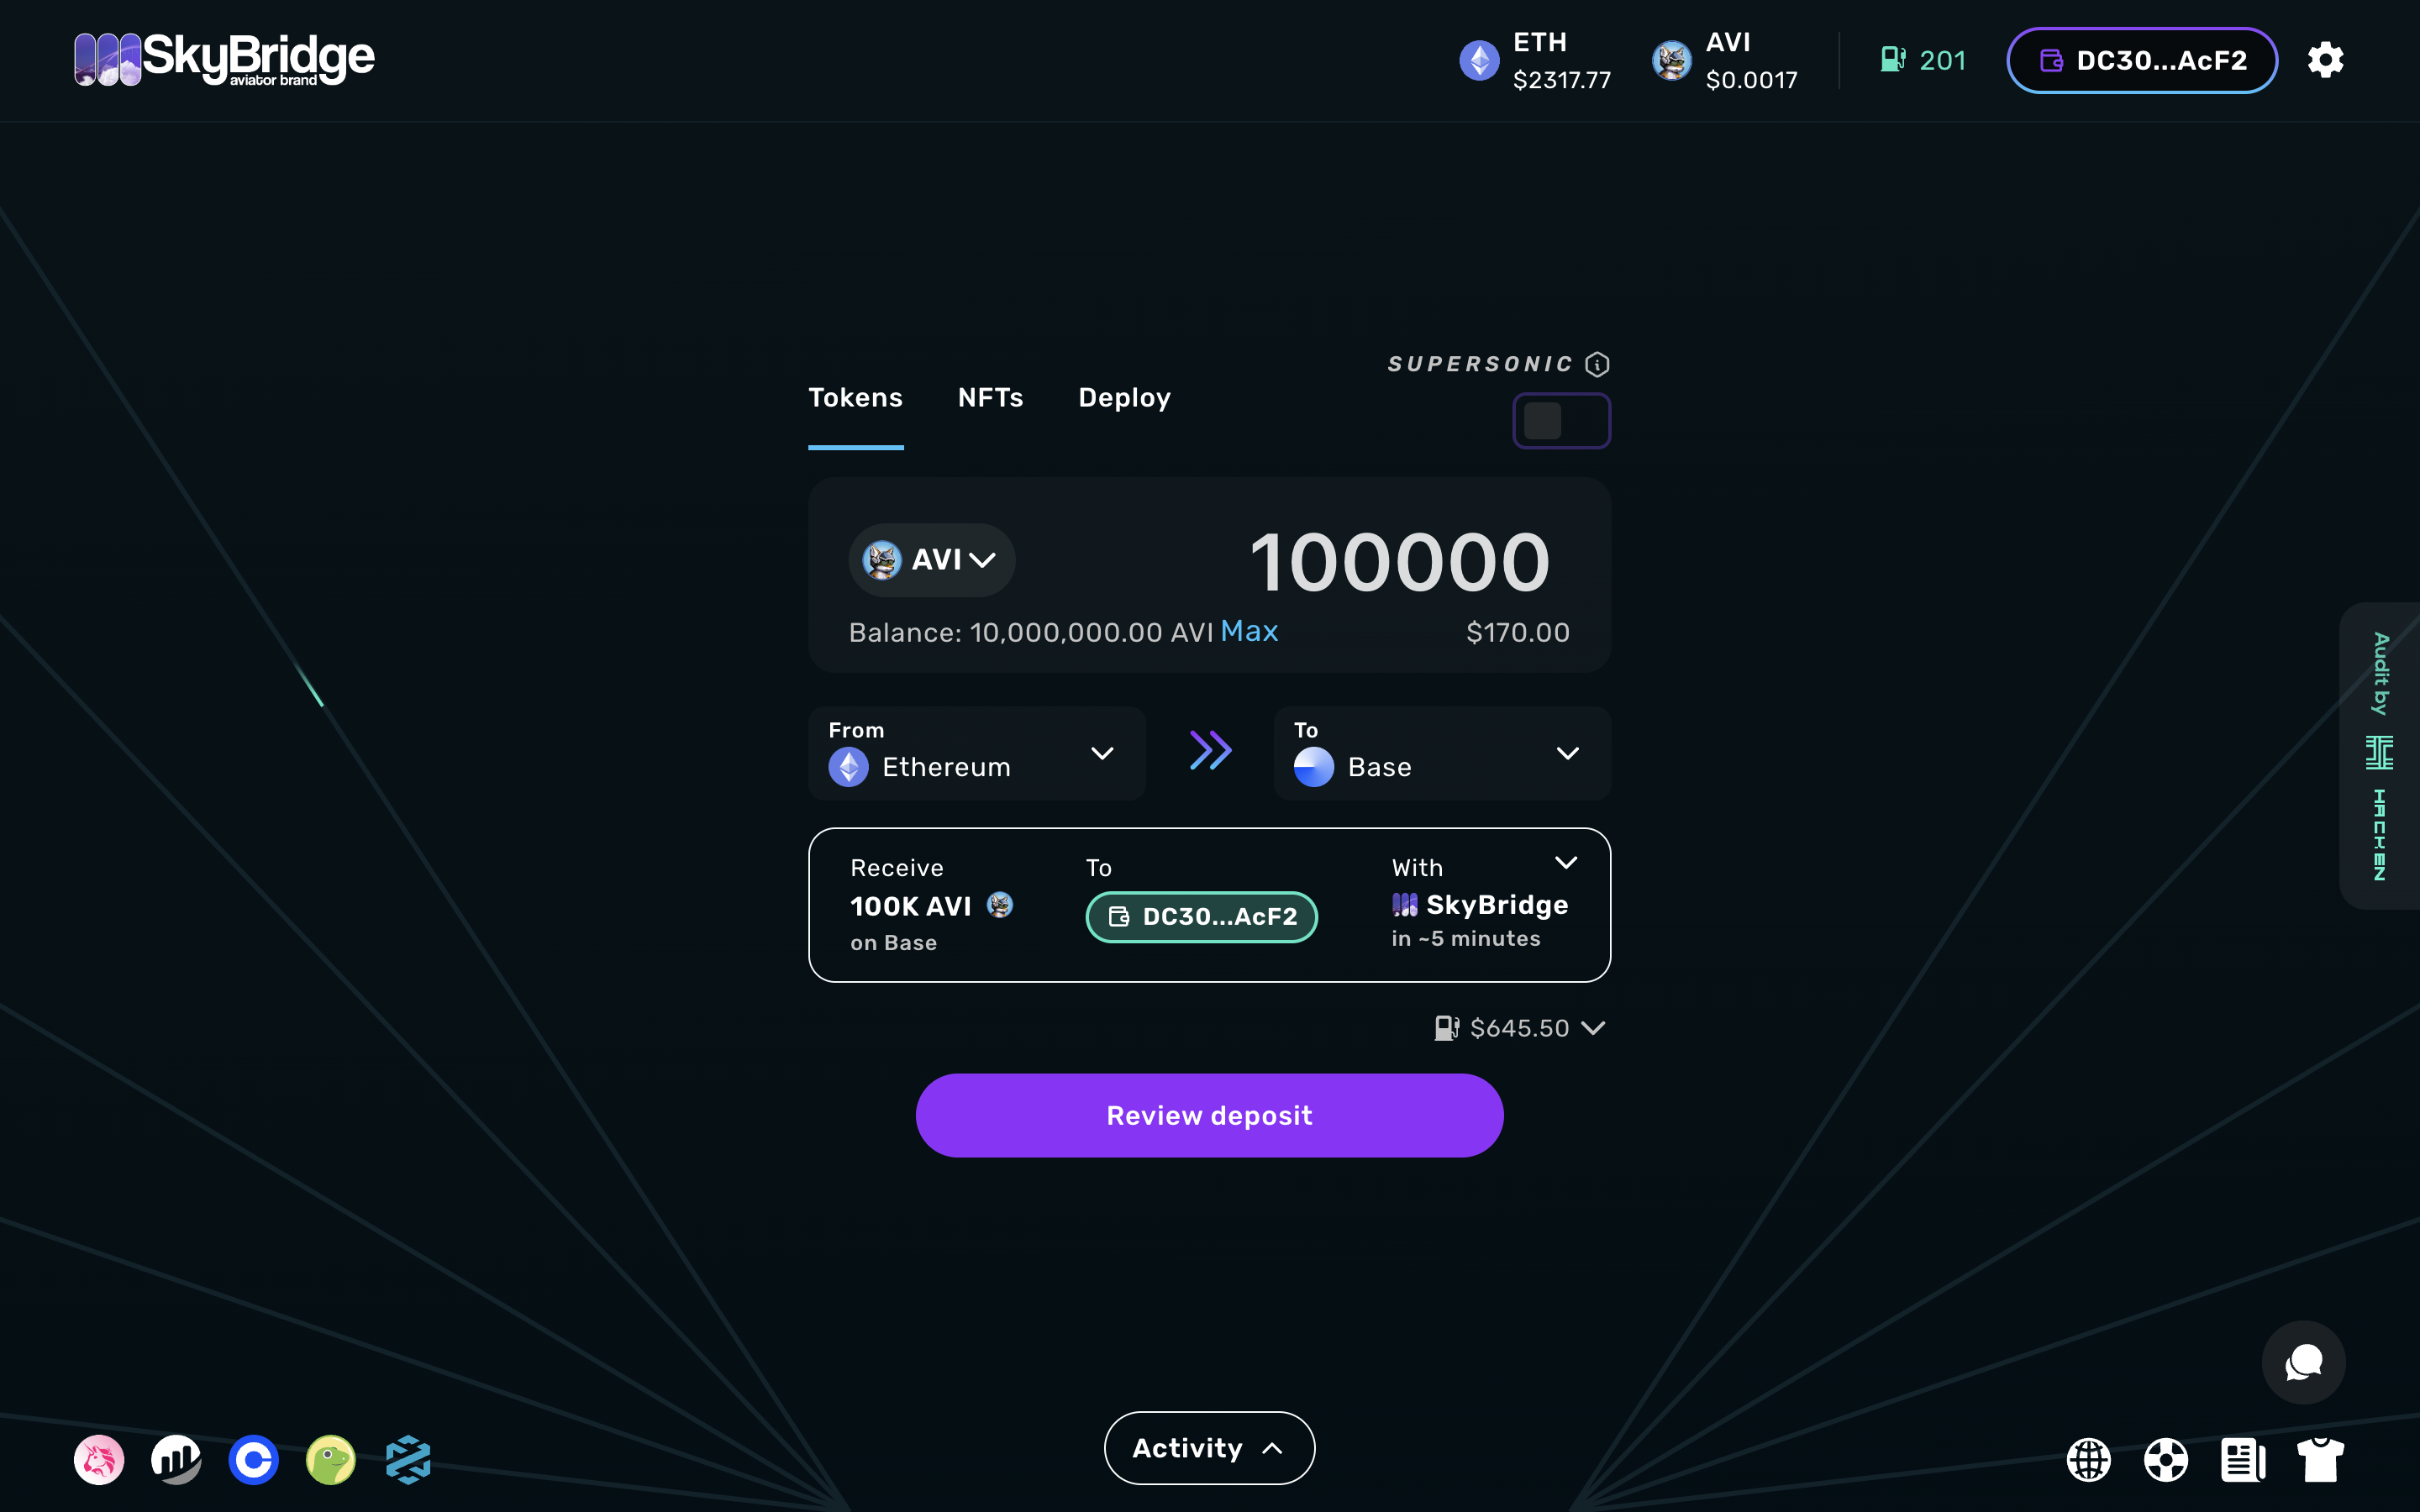Viewport: 2420px width, 1512px height.
Task: Select the Deploy tab
Action: (x=1123, y=397)
